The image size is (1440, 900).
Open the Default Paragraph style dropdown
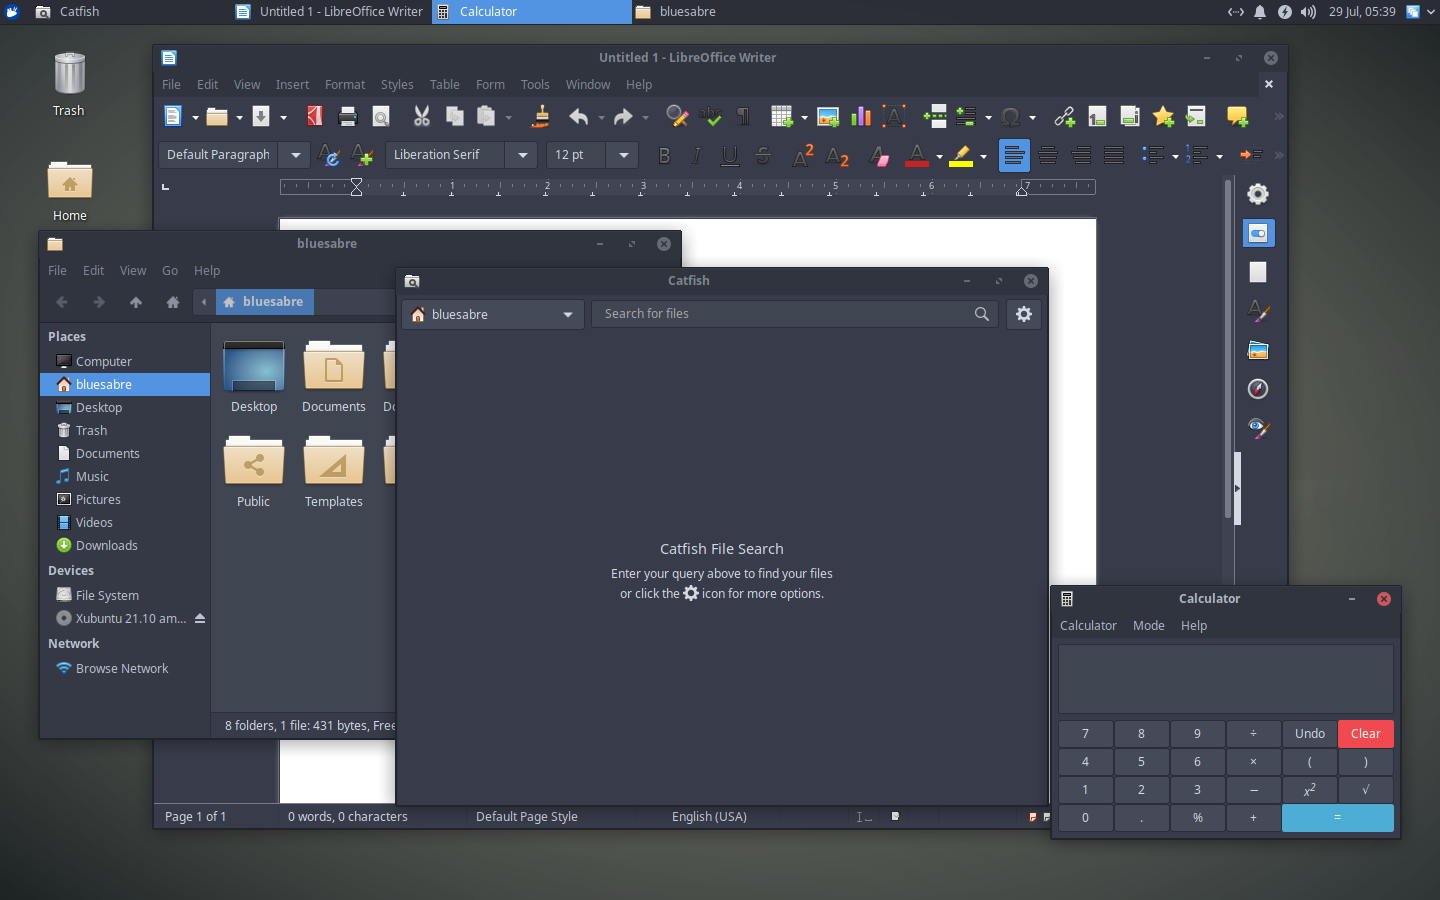(x=296, y=155)
